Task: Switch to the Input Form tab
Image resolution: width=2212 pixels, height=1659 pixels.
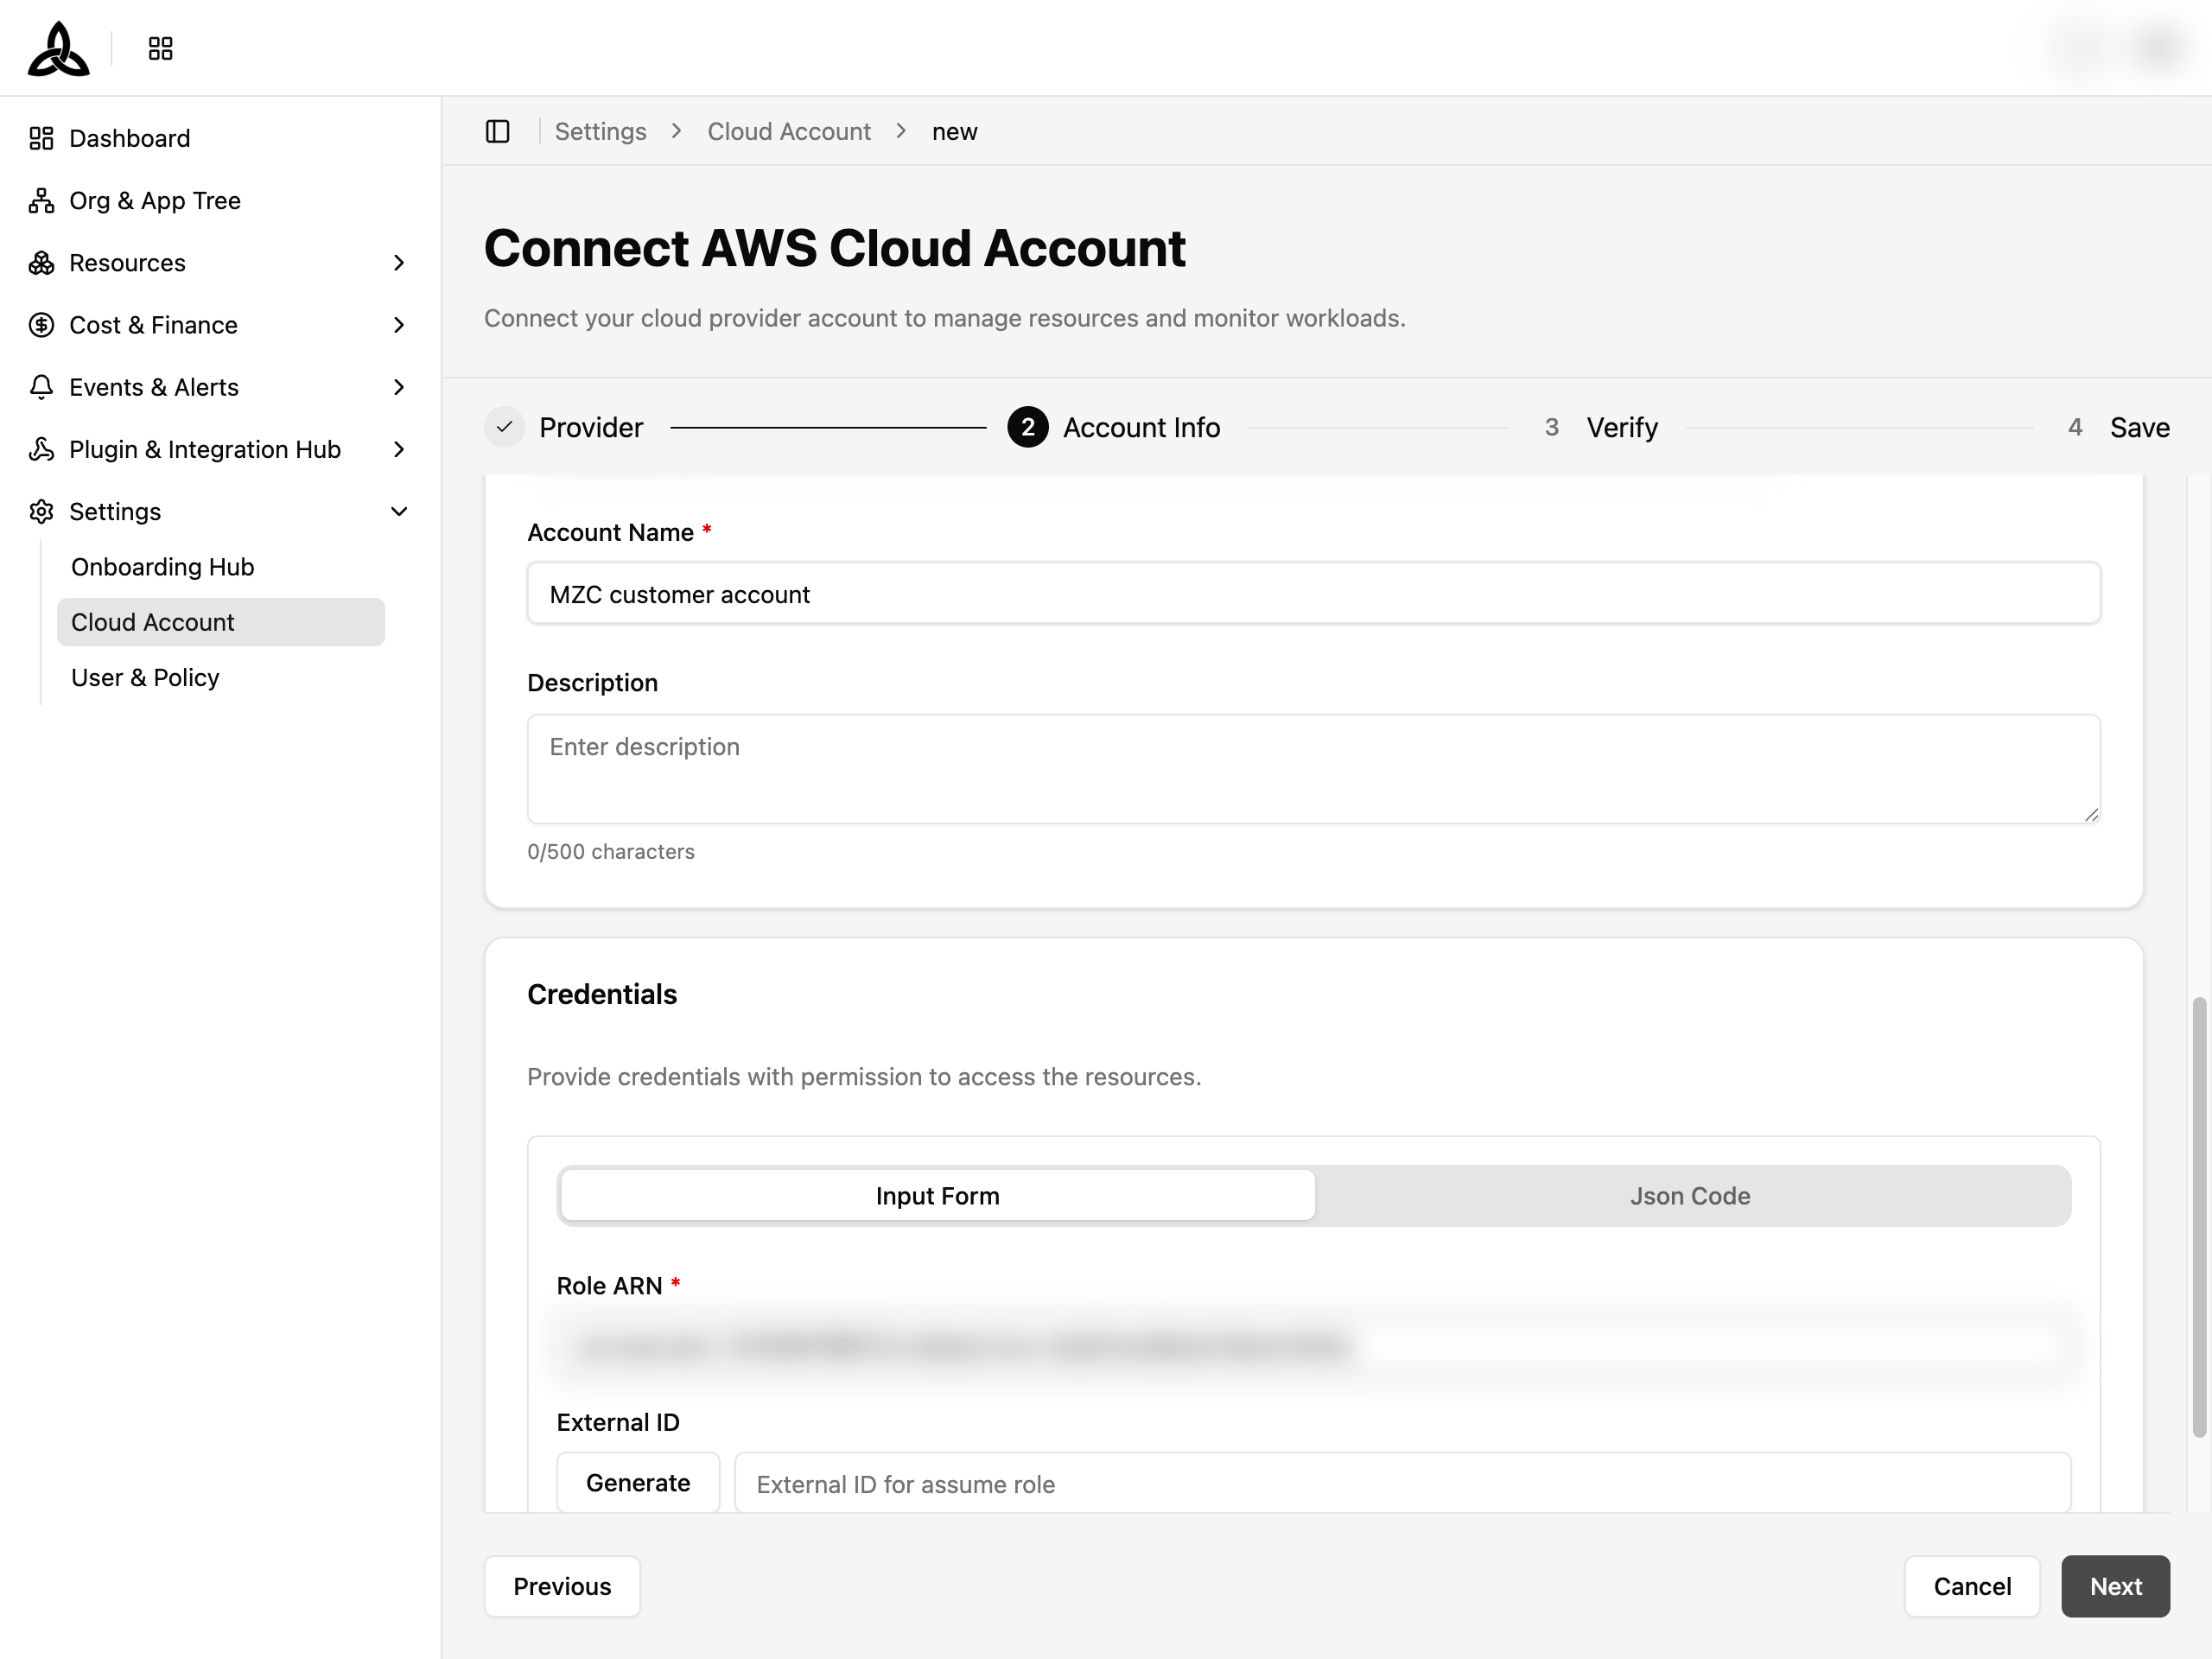Action: pos(938,1195)
